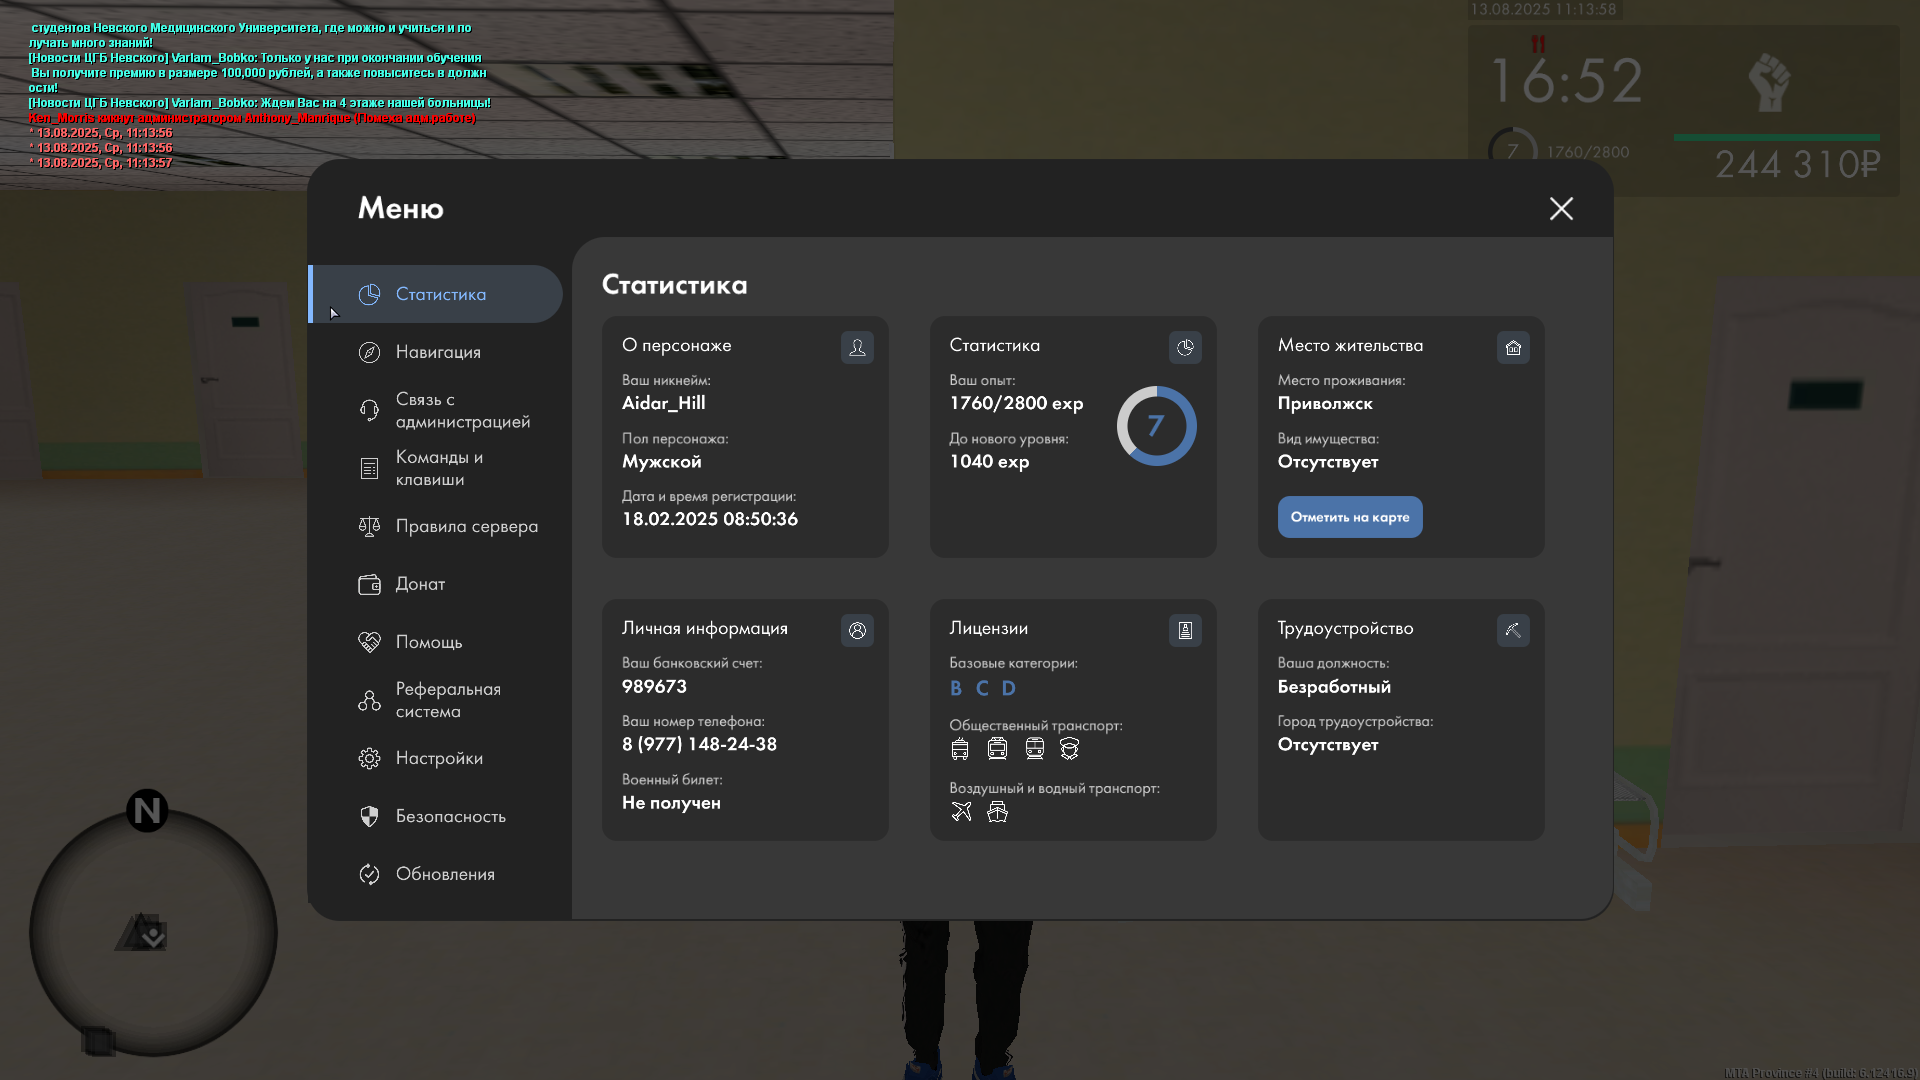
Task: Click the ship license icon
Action: click(x=997, y=811)
